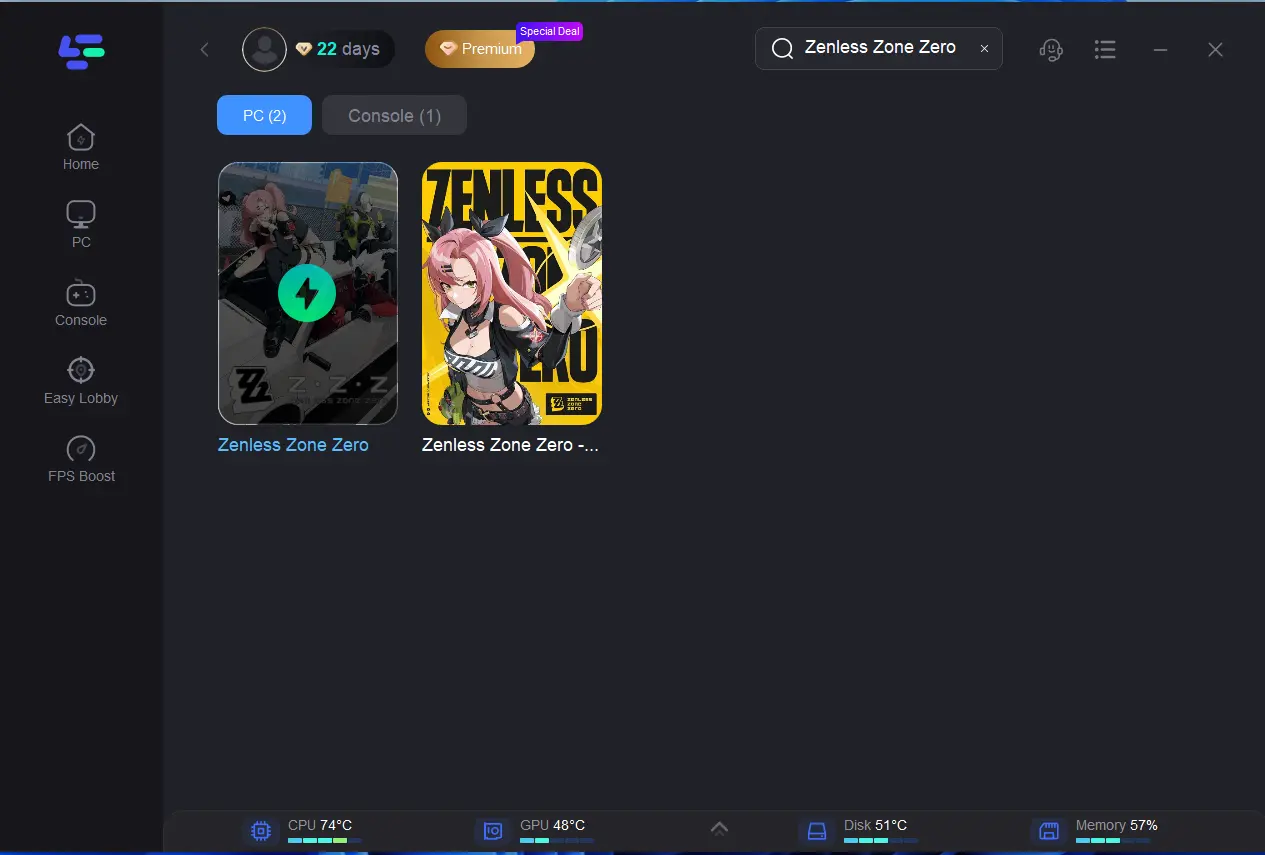Click the GPU 48°C temperature reading
Image resolution: width=1265 pixels, height=855 pixels.
coord(552,825)
